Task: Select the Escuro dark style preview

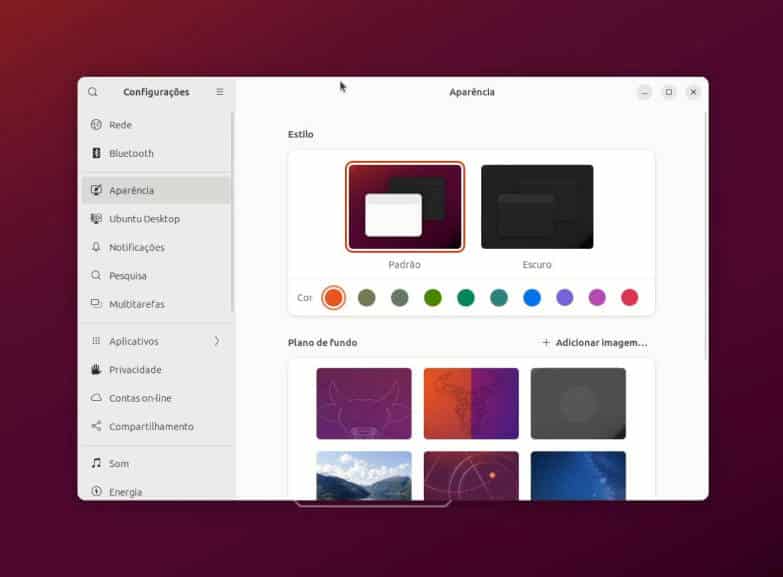Action: [537, 207]
